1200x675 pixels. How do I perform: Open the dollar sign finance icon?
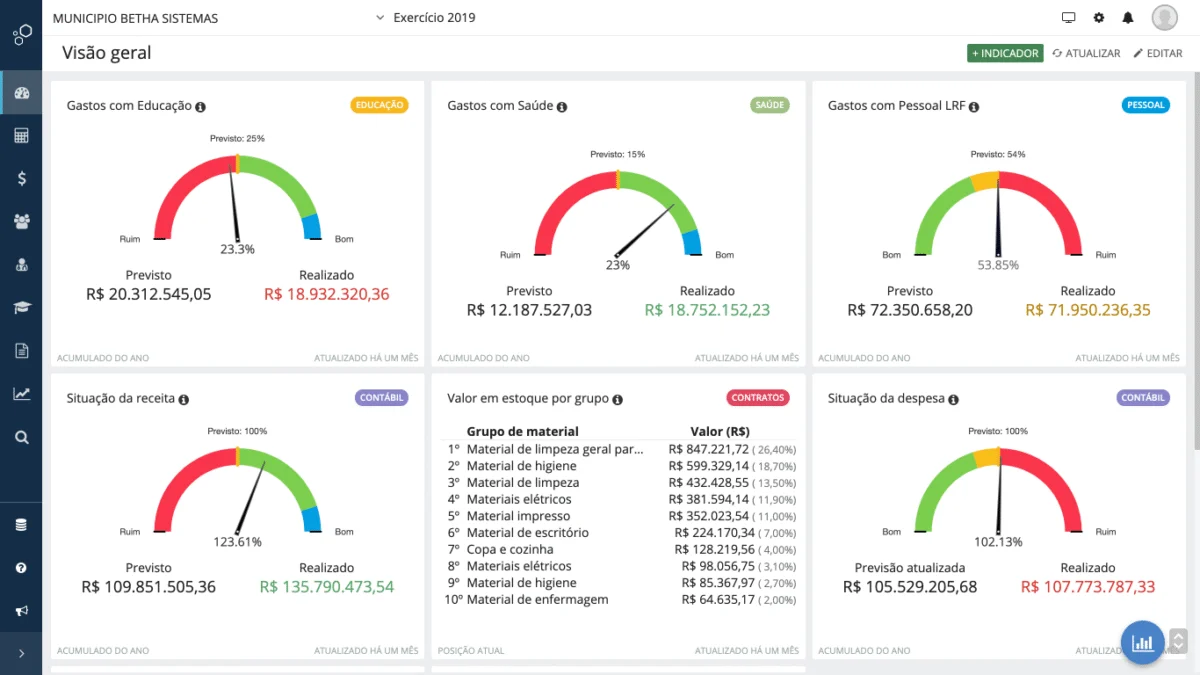[21, 178]
